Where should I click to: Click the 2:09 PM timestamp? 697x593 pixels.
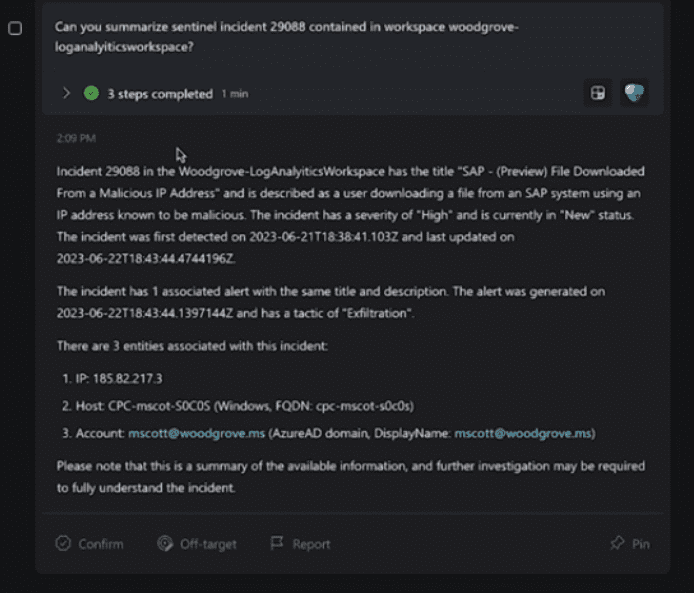[76, 138]
